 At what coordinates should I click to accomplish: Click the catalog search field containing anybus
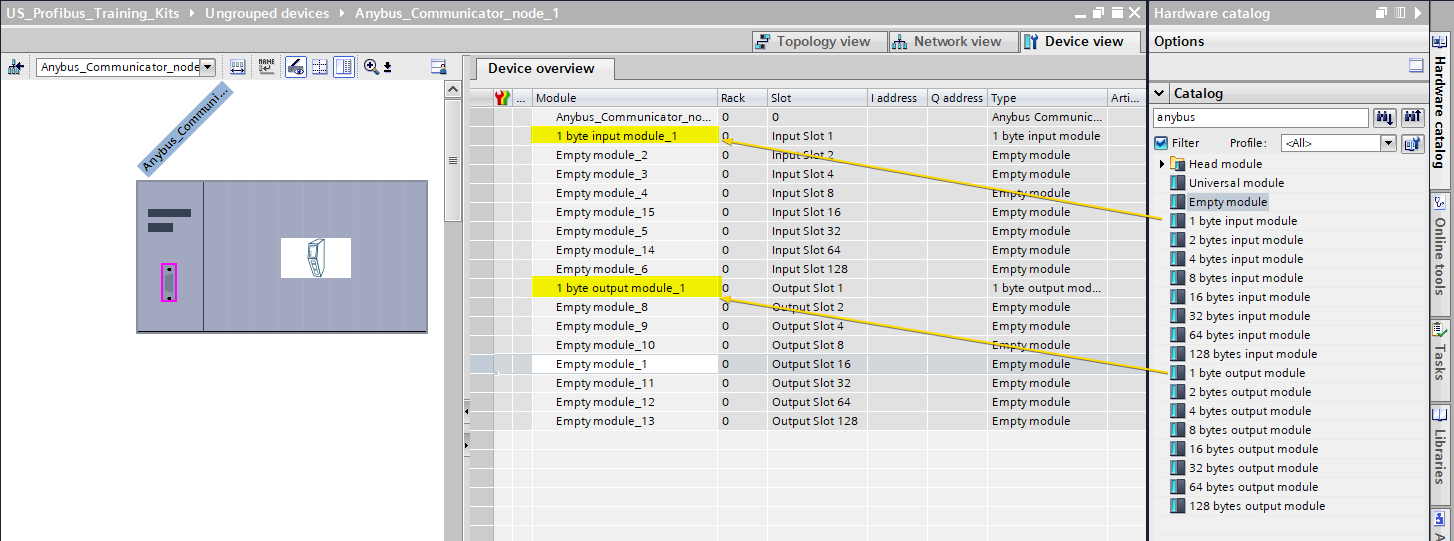click(1260, 118)
